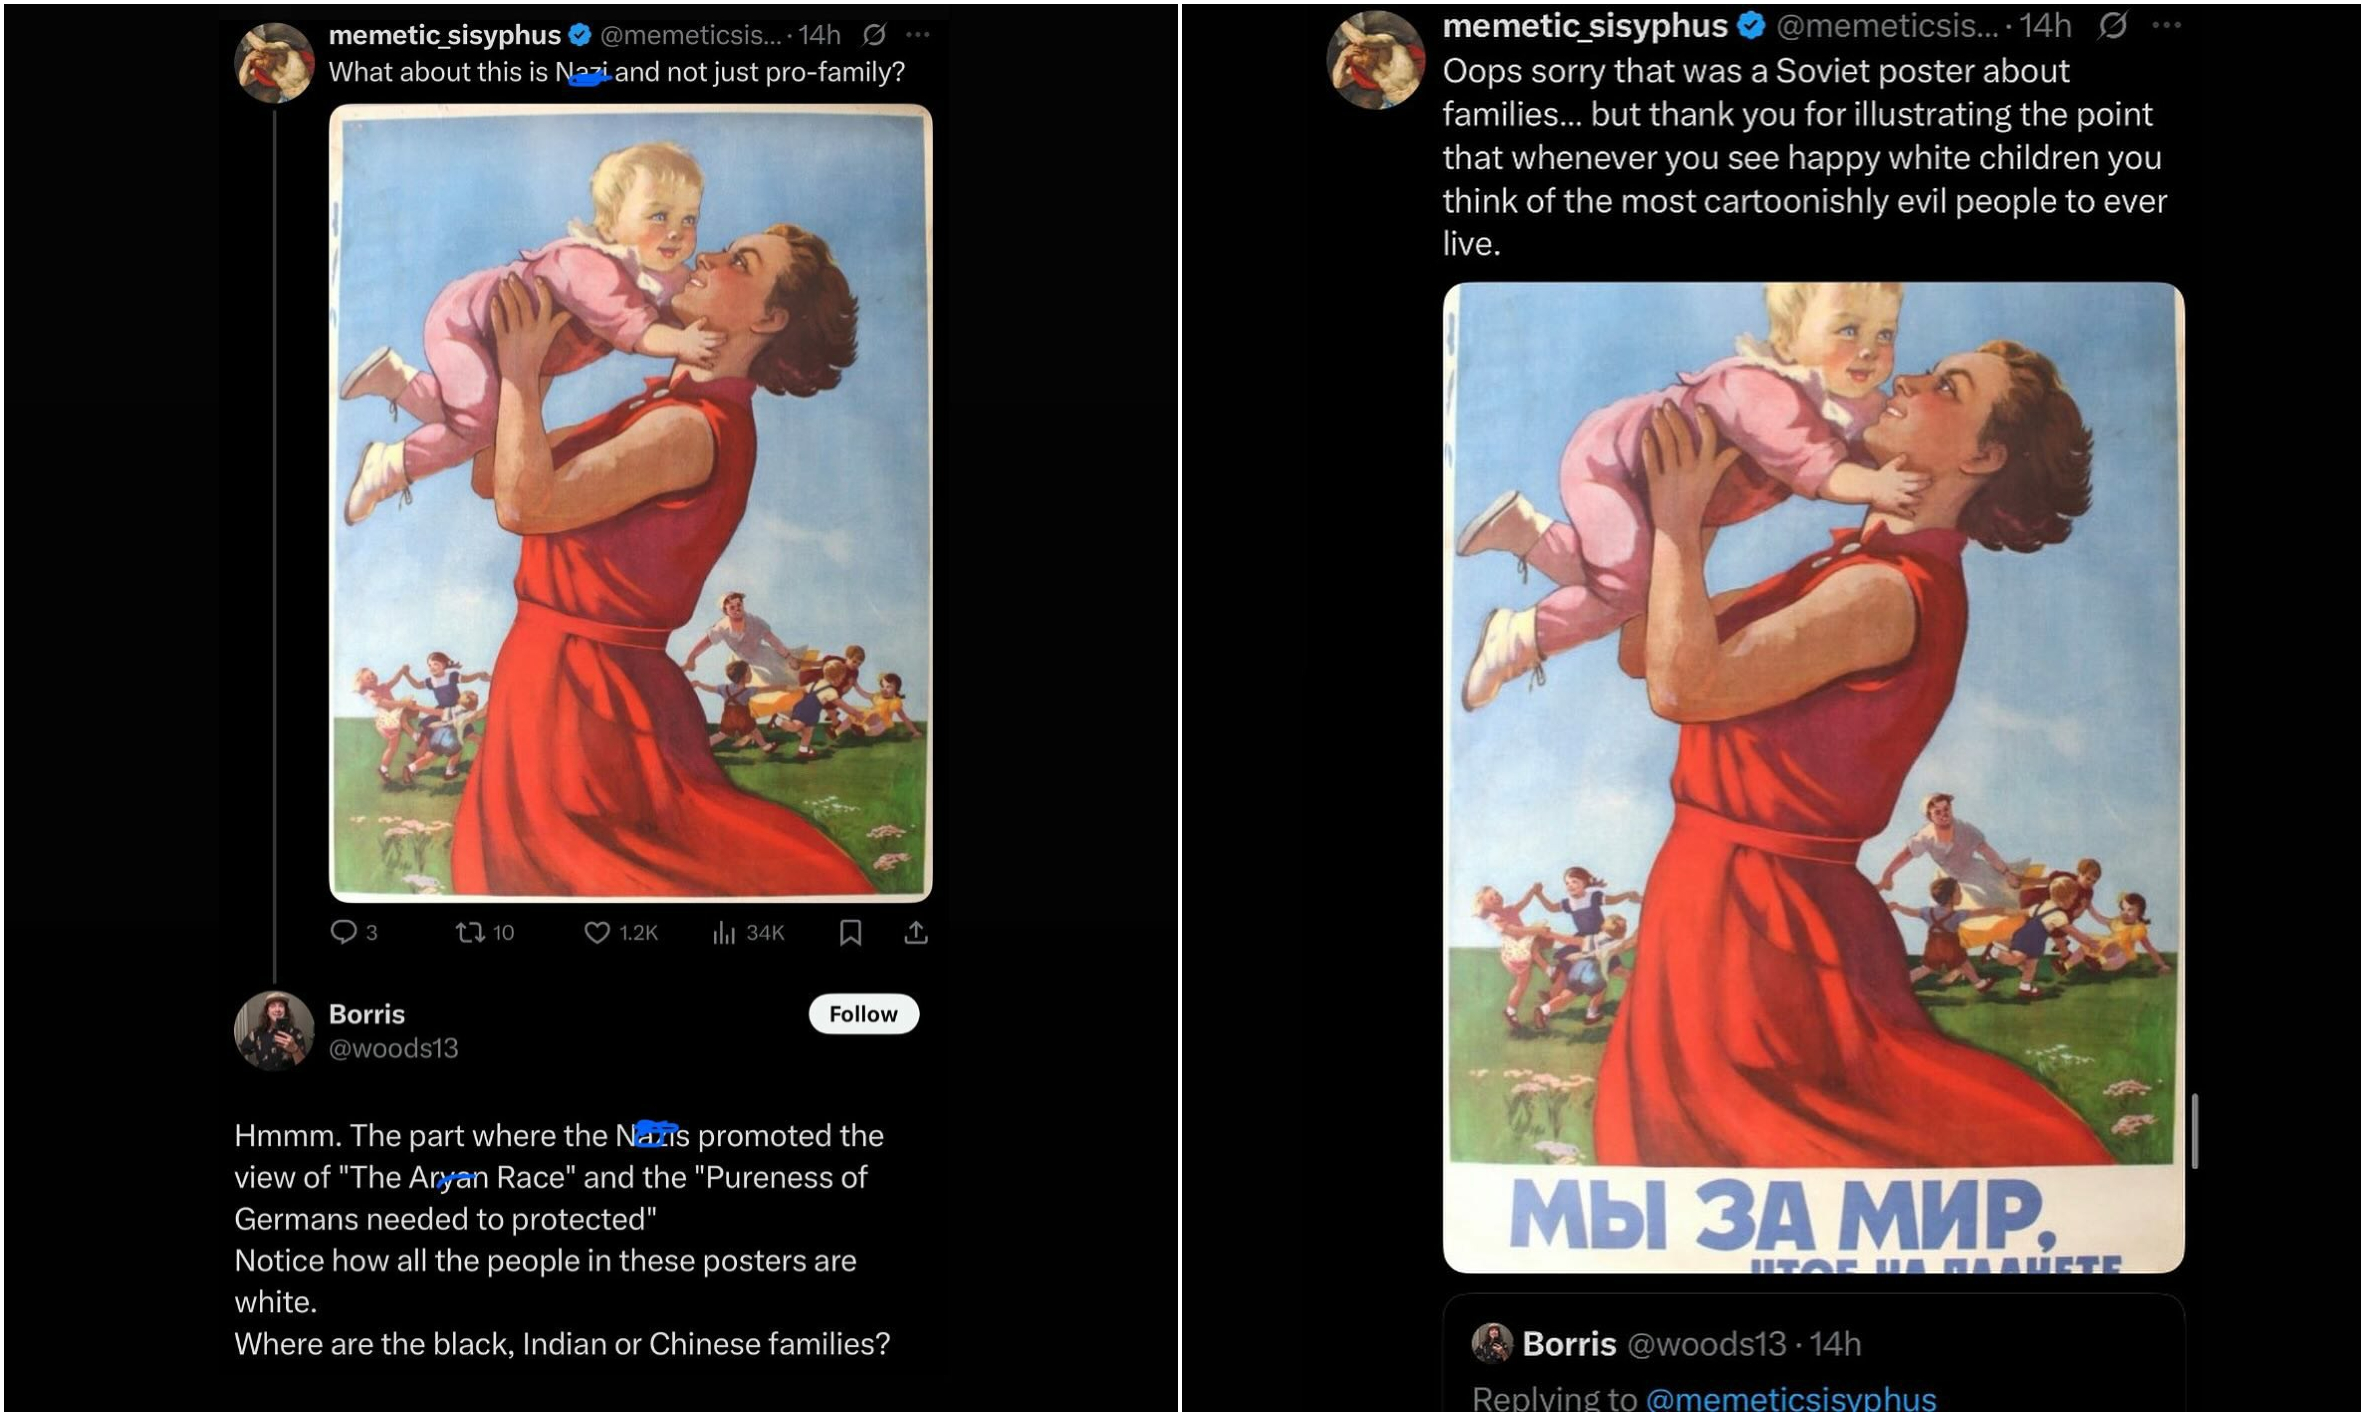Like the left post with 1.2K likes

coord(597,933)
